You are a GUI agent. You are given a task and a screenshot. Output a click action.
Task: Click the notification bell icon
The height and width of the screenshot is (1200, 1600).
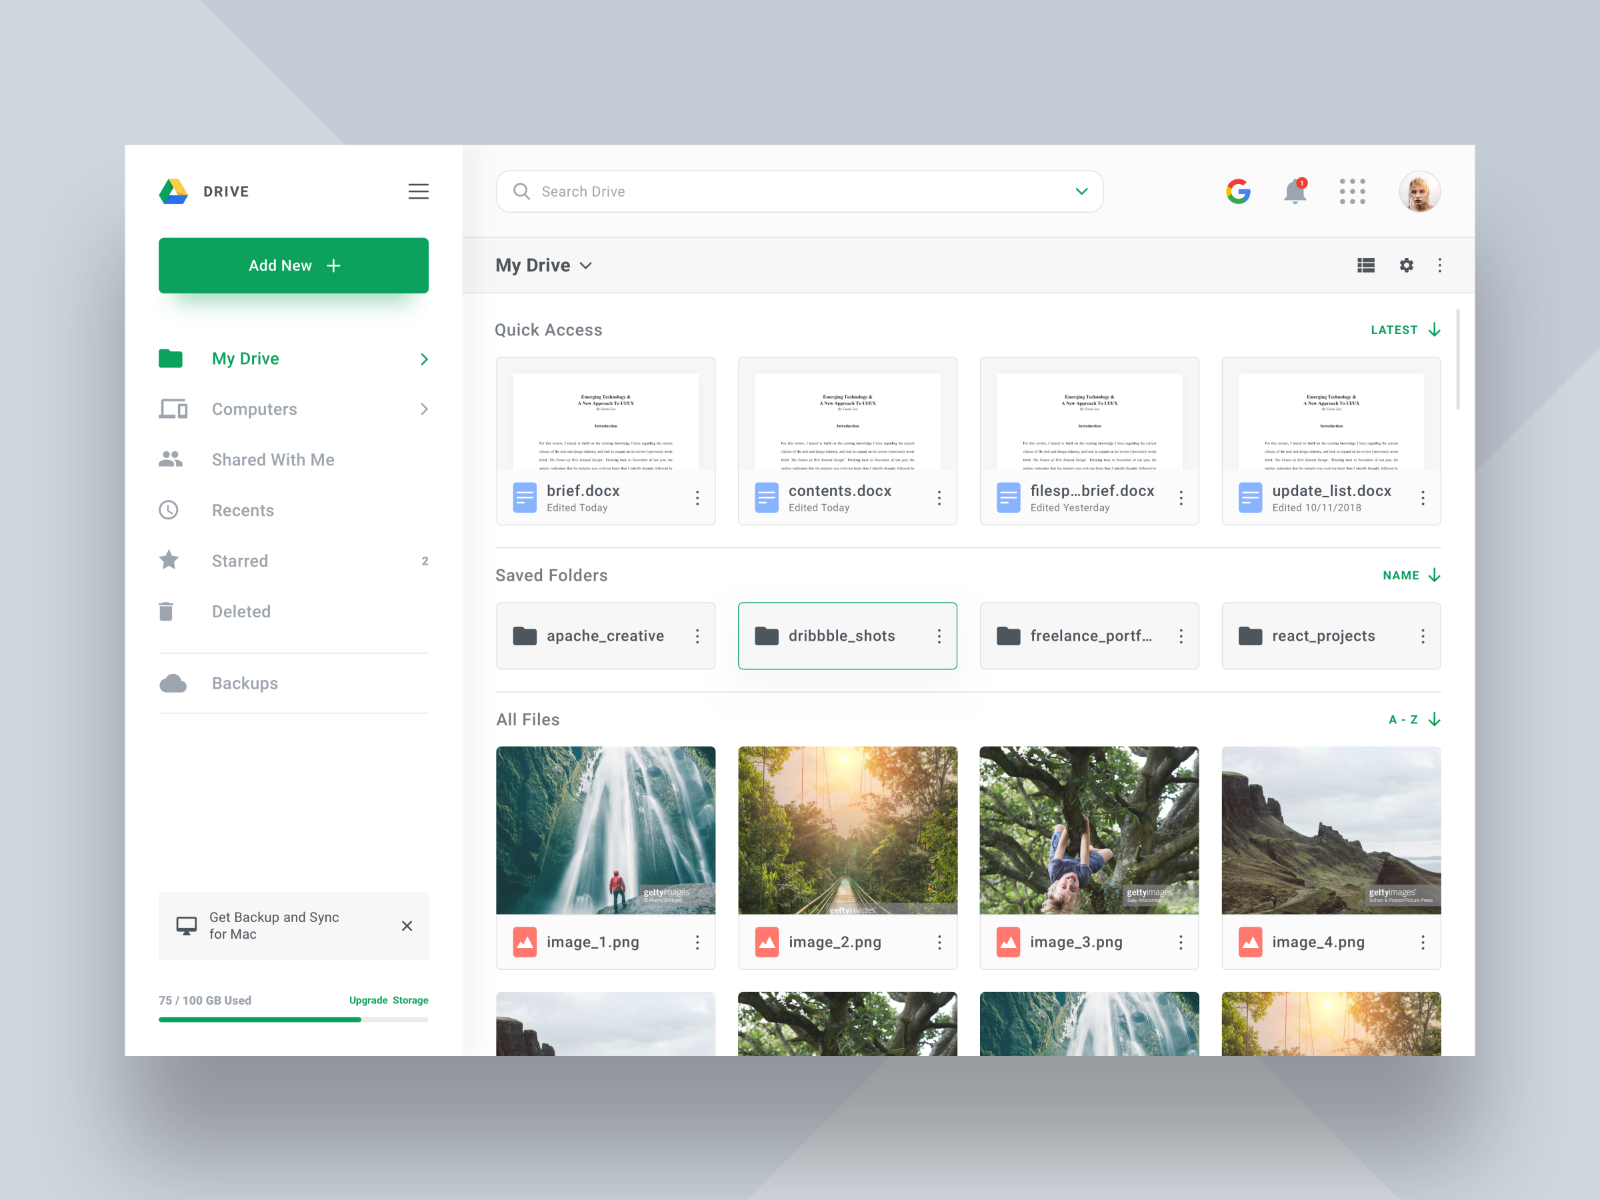tap(1294, 191)
